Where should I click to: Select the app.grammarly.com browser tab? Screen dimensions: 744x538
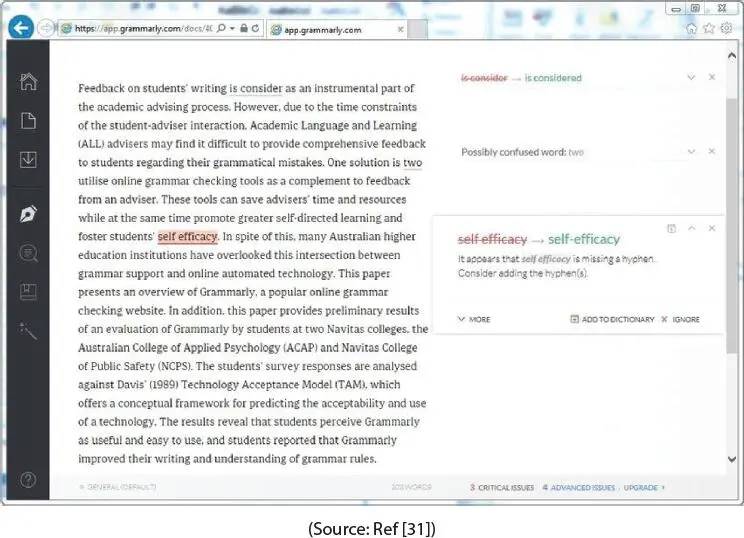(x=337, y=30)
